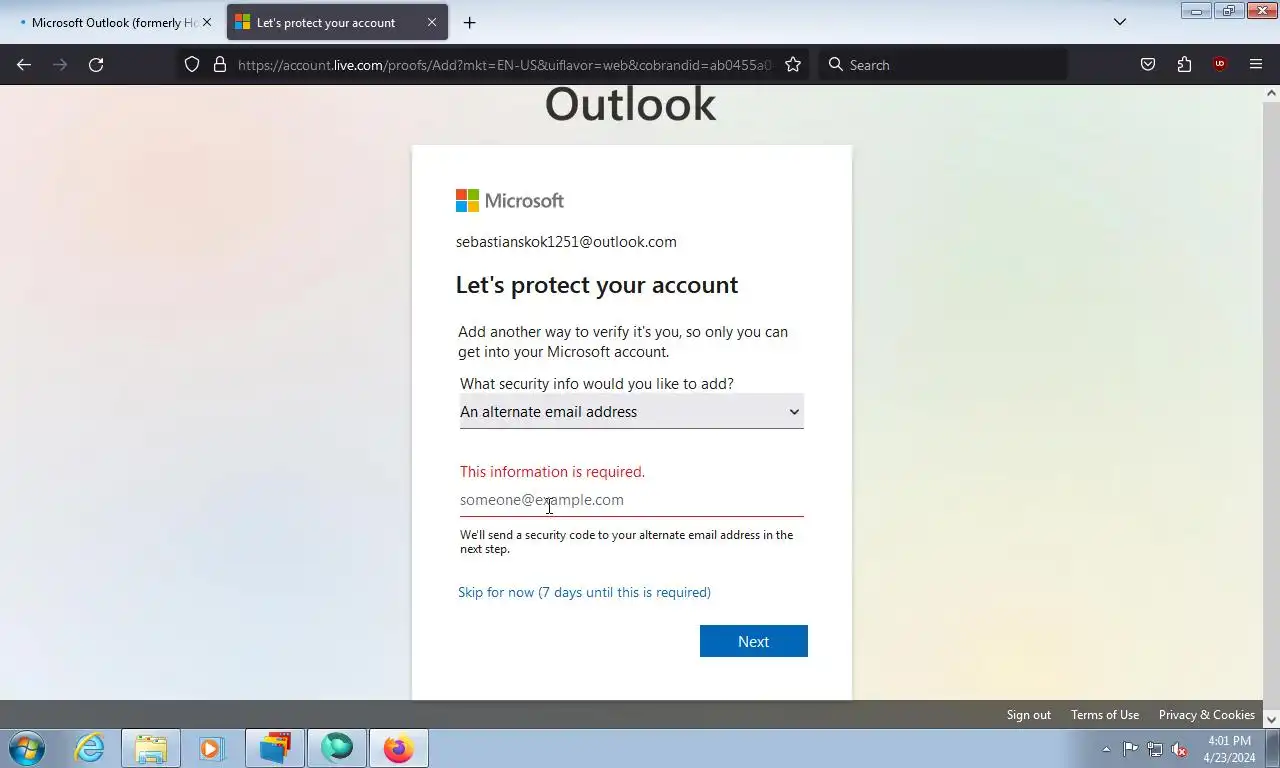Open the Firefox extensions puzzle icon
The height and width of the screenshot is (768, 1280).
coord(1184,64)
